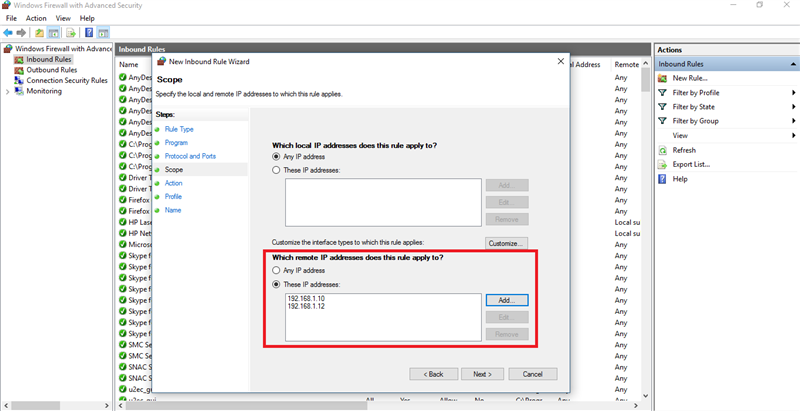Click the New Rule icon in Actions
800x411 pixels.
pyautogui.click(x=662, y=78)
